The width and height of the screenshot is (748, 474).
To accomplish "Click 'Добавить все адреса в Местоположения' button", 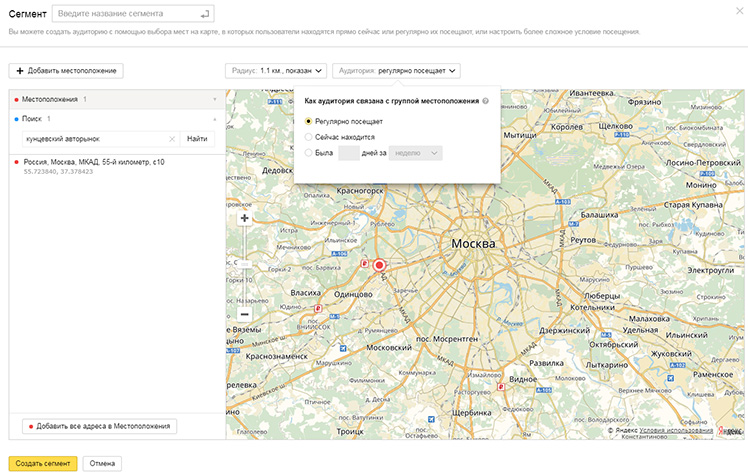I will tap(99, 426).
